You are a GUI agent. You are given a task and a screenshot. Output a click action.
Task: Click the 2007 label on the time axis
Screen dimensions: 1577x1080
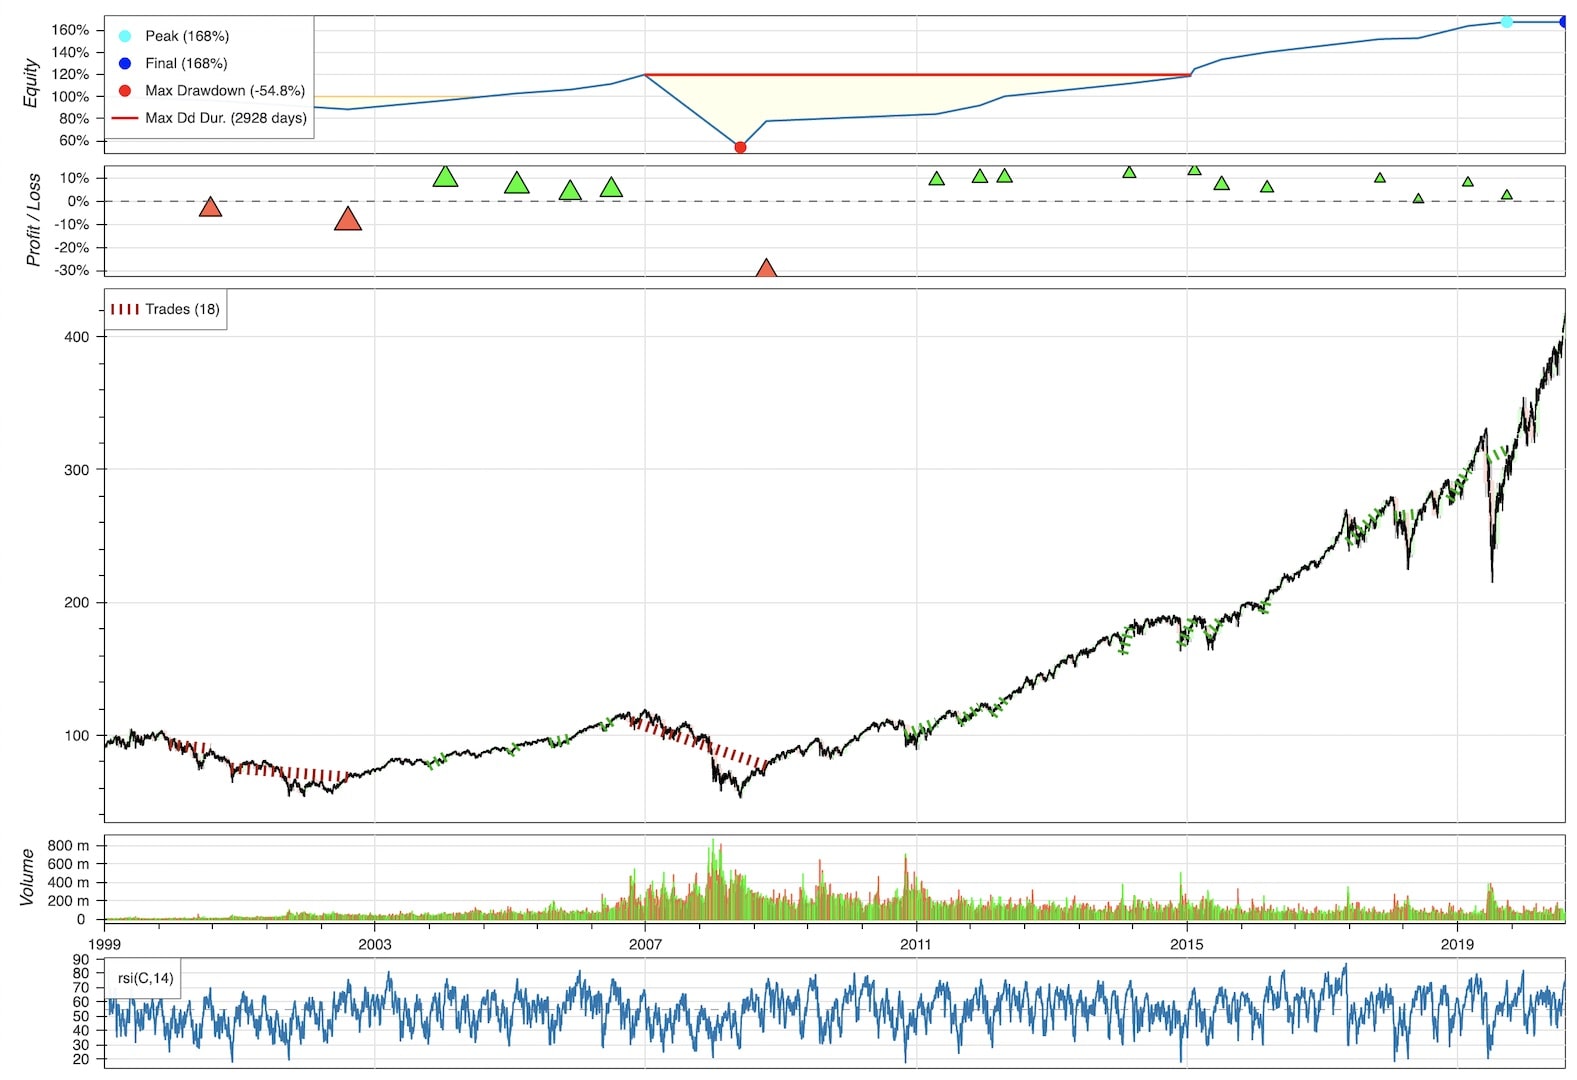(645, 944)
